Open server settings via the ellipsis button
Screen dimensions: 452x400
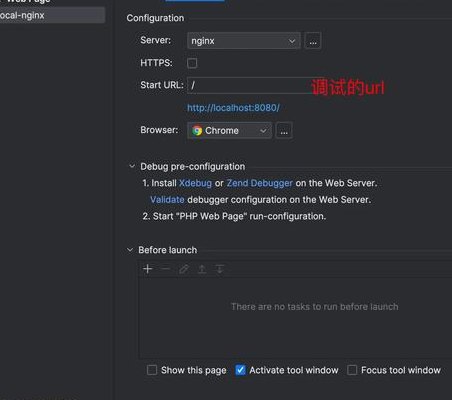[313, 41]
